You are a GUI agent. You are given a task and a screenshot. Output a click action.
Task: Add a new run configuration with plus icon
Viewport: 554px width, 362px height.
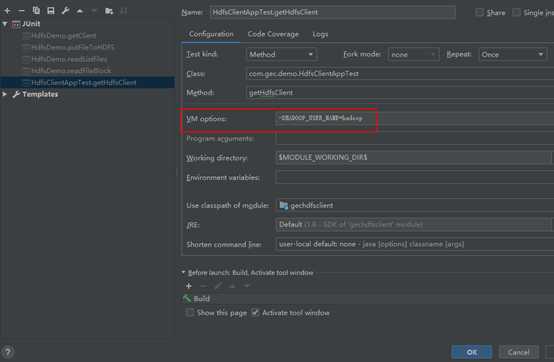7,11
